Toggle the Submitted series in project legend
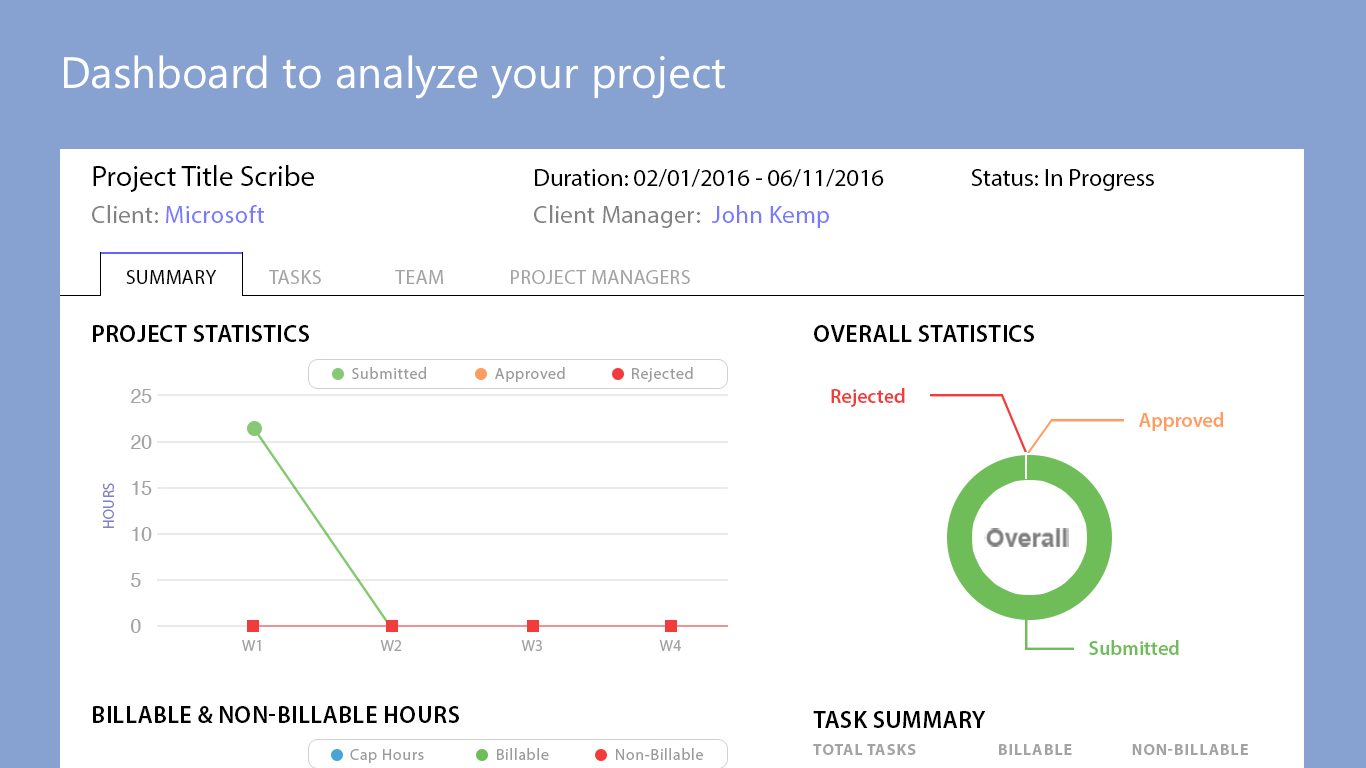 coord(379,374)
